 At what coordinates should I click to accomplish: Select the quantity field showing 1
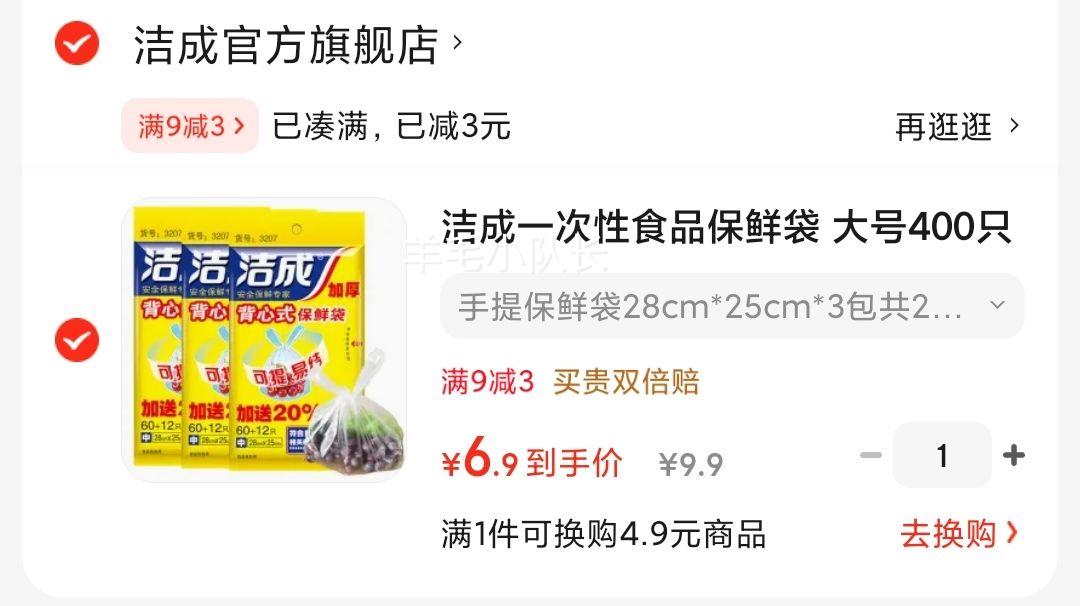pyautogui.click(x=942, y=455)
